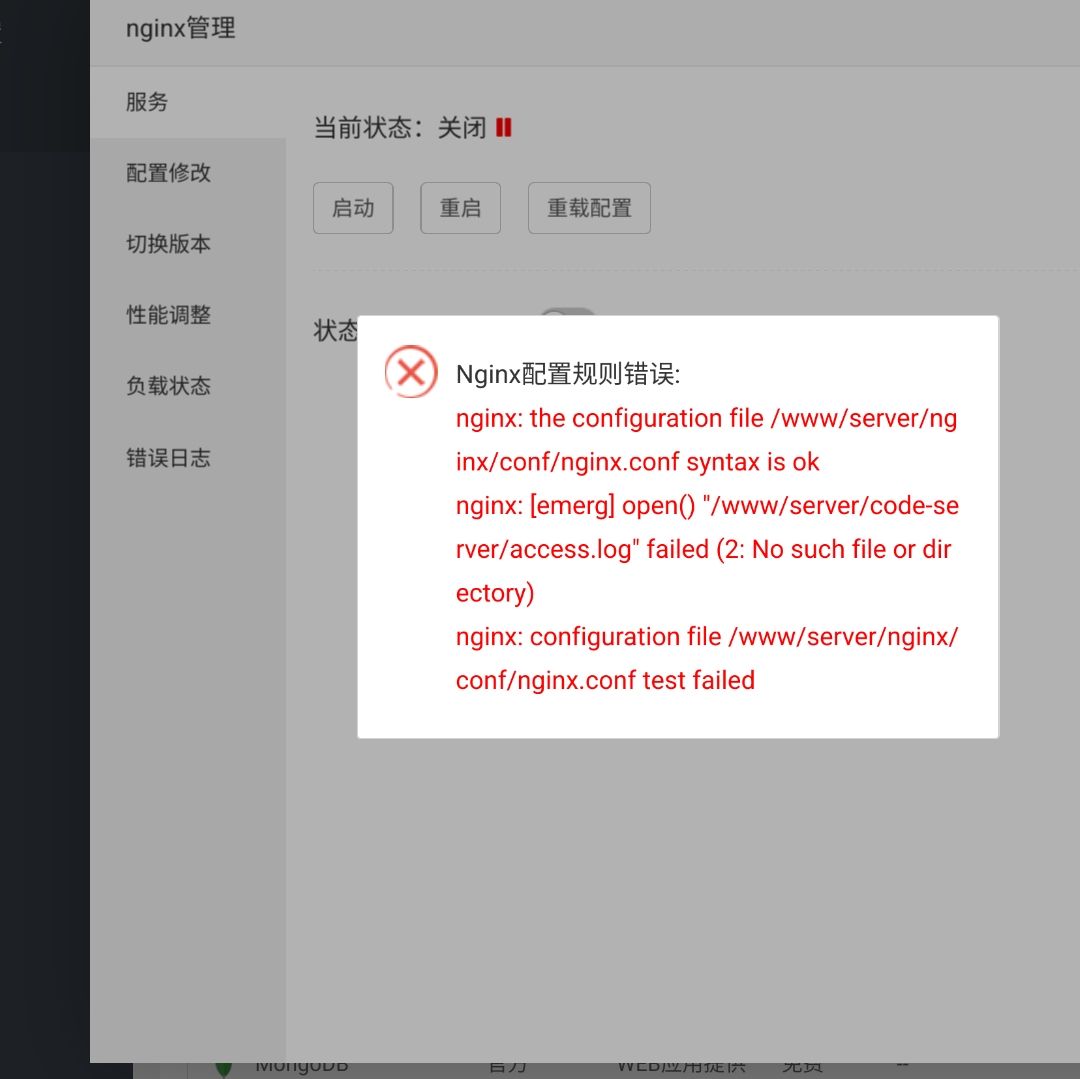Select the 性能调整 tab
1080x1079 pixels.
pos(187,315)
